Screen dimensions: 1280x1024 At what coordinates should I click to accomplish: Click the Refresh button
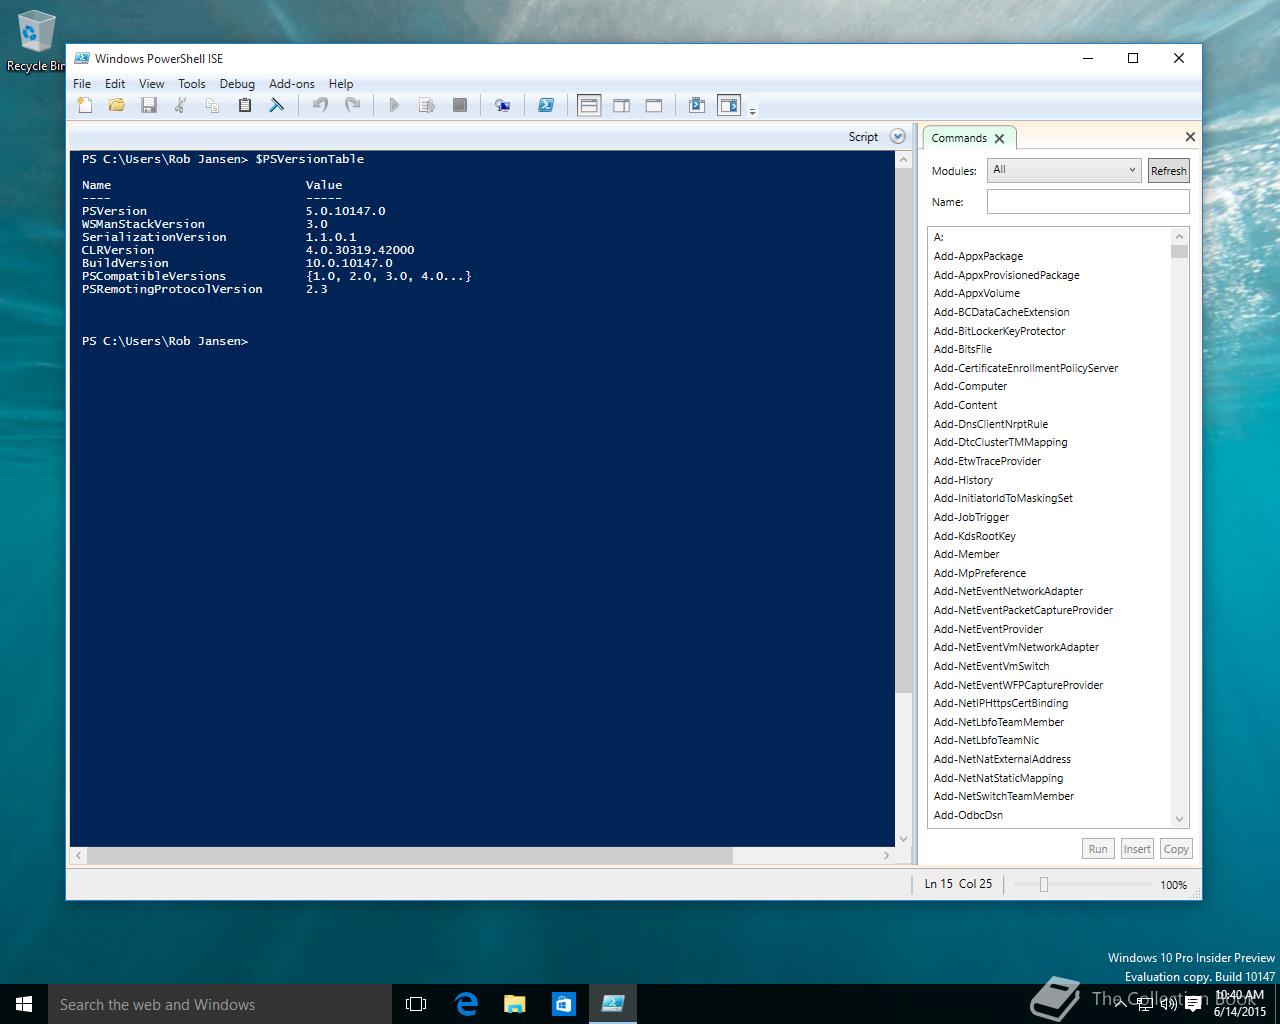[1168, 171]
